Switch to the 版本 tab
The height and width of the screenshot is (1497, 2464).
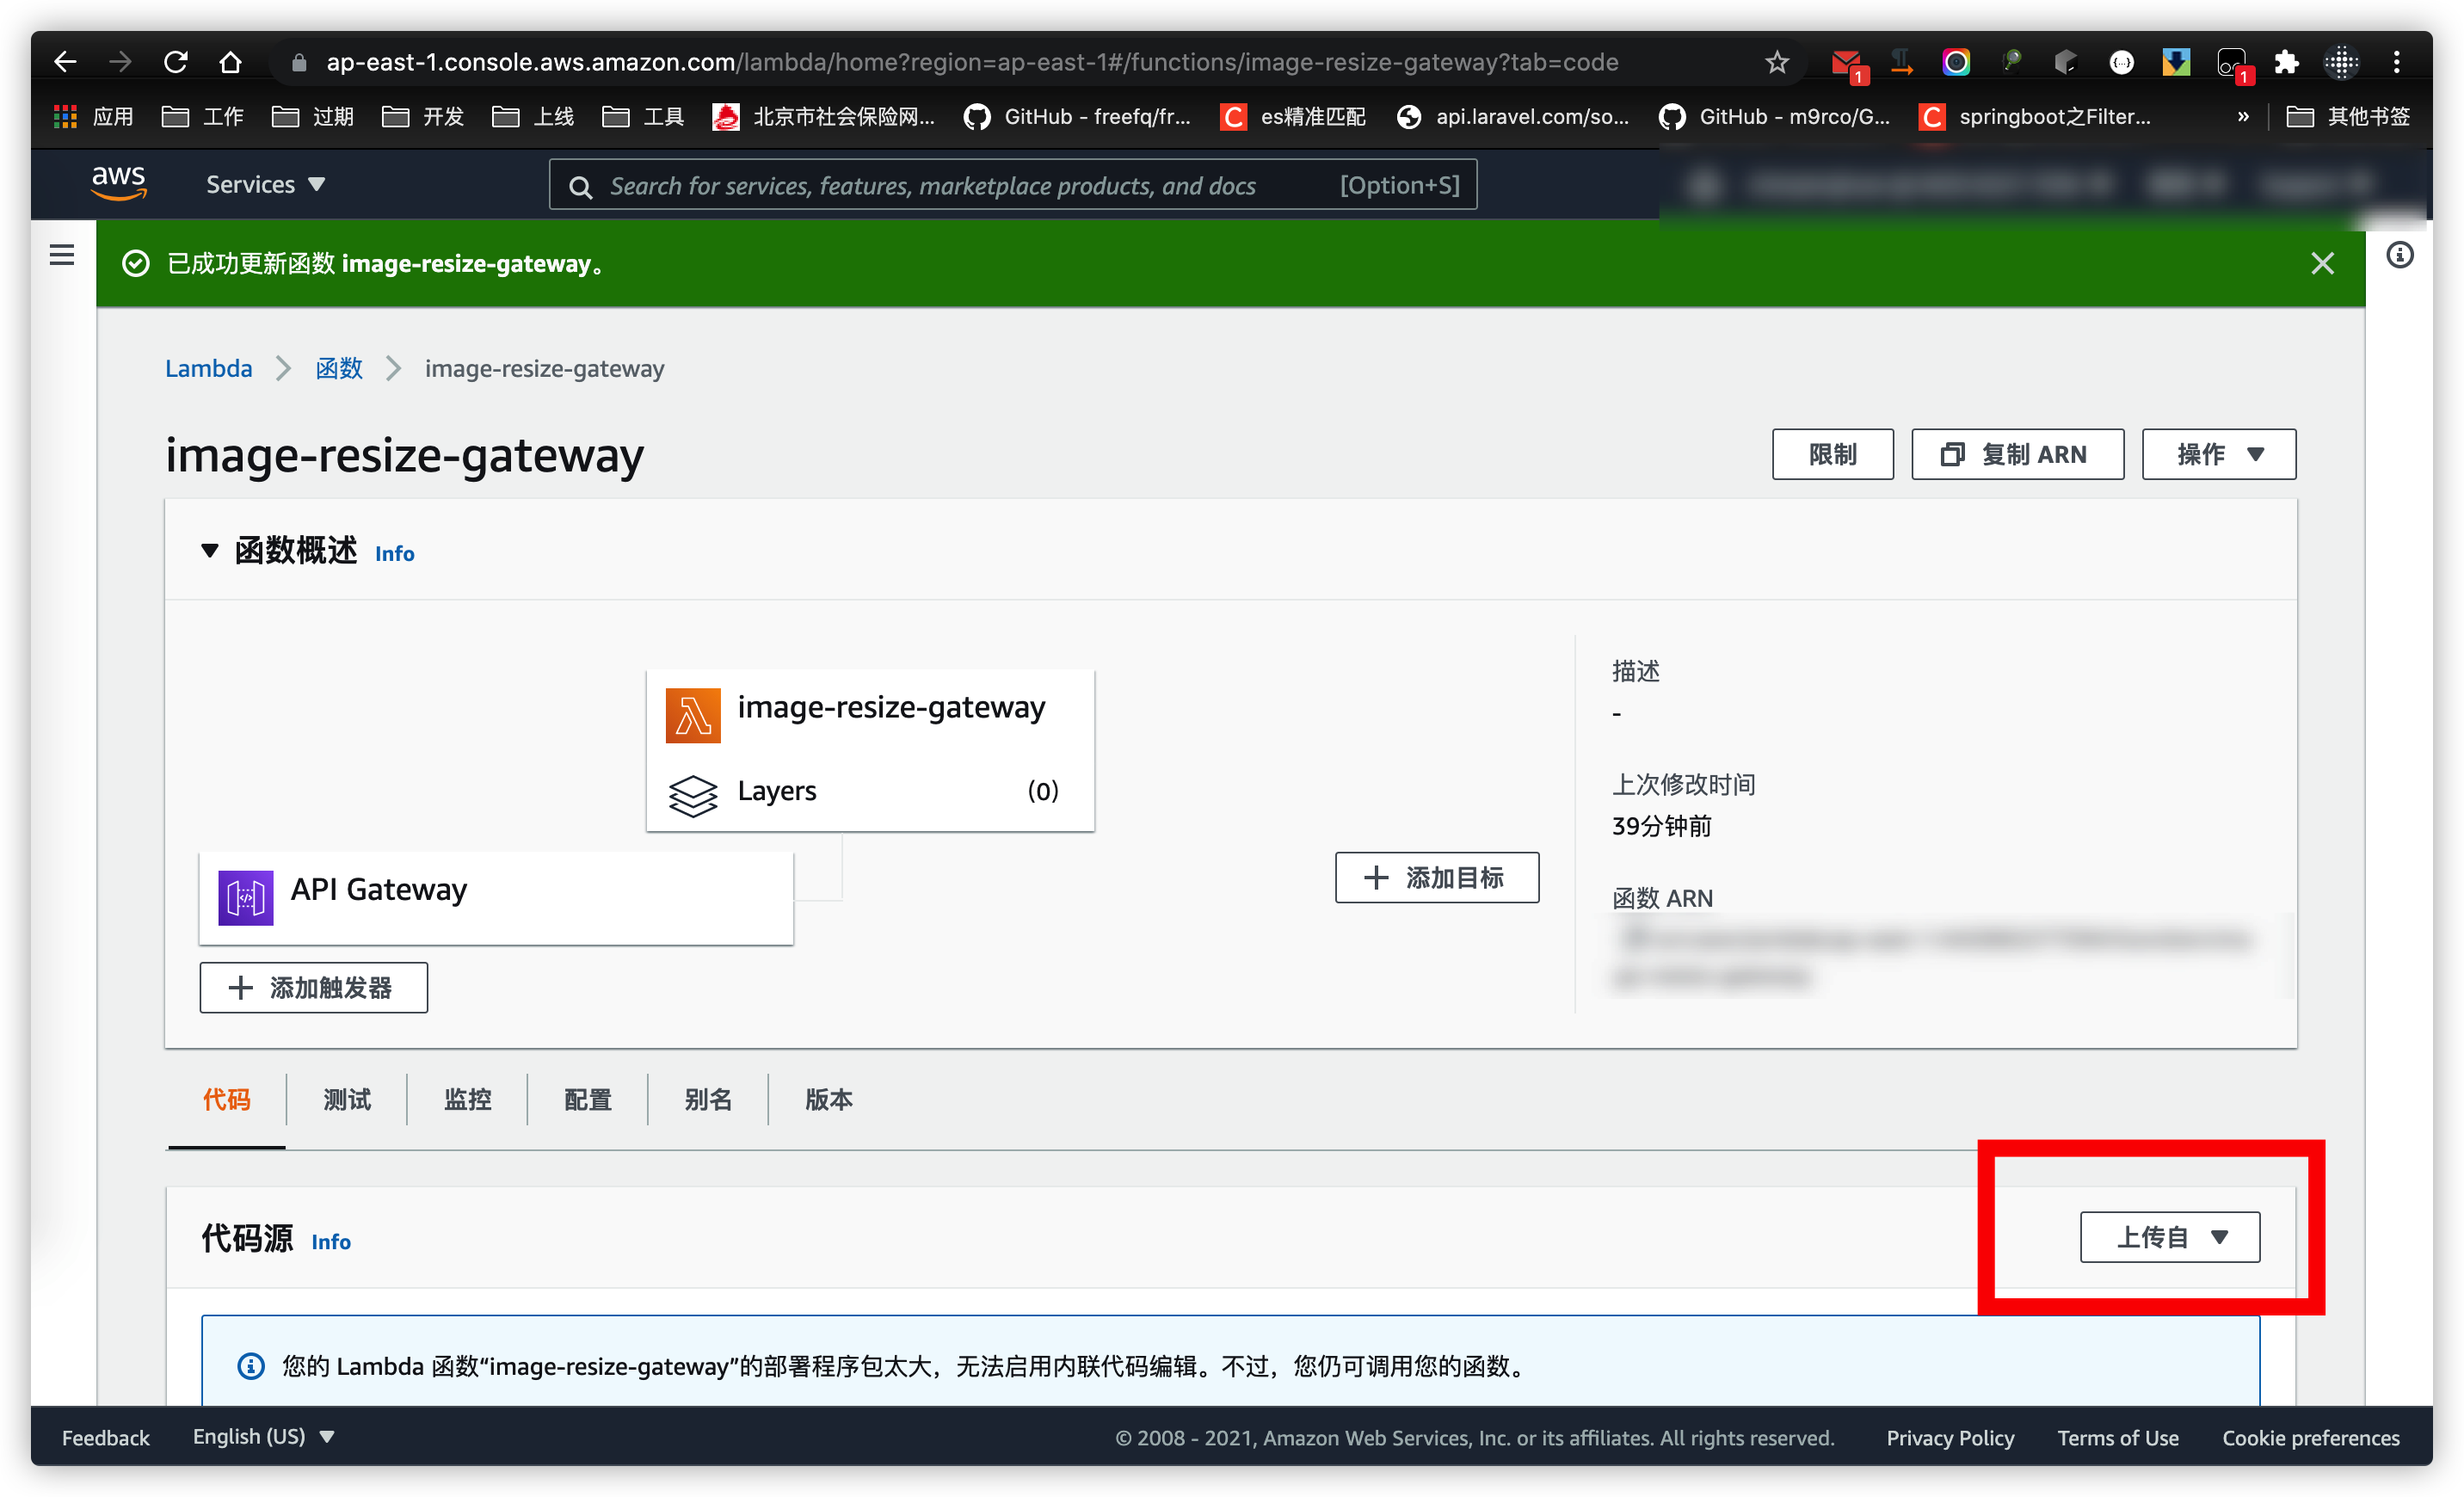click(829, 1099)
